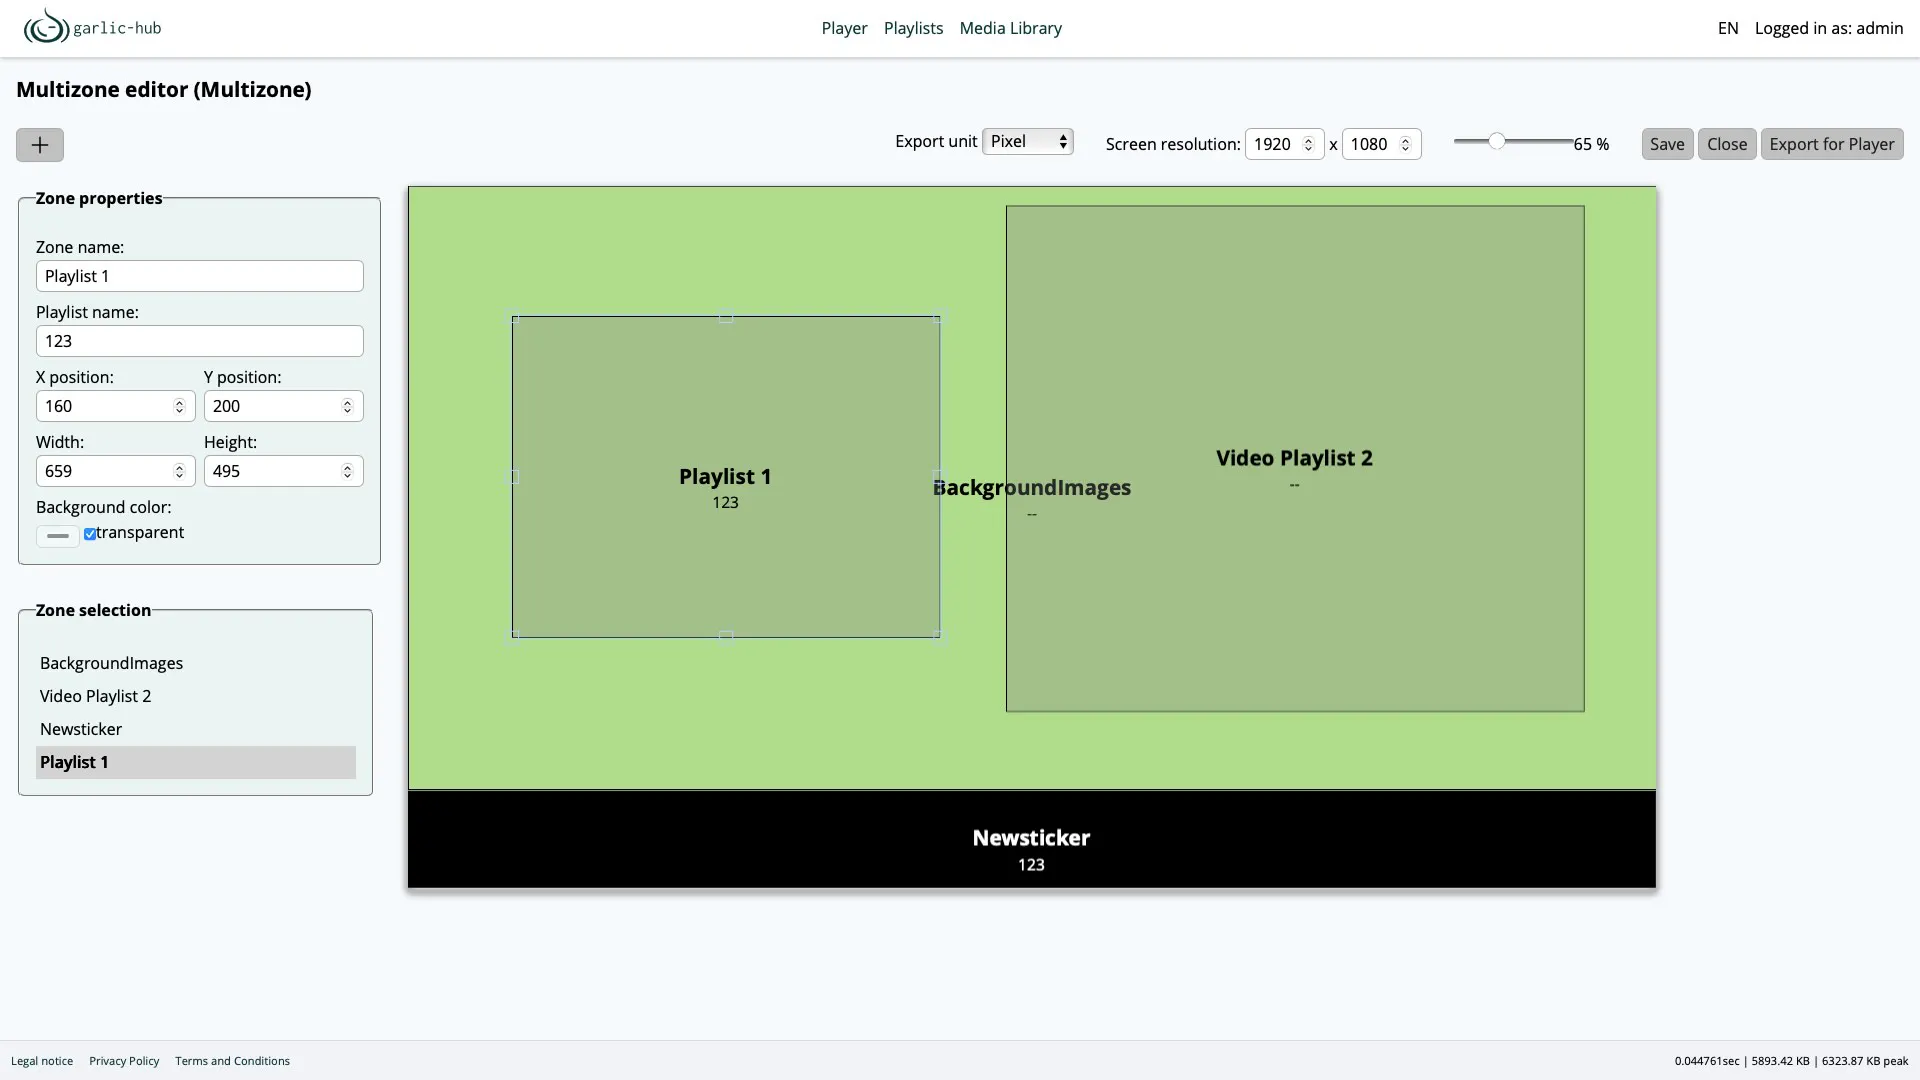Viewport: 1920px width, 1080px height.
Task: Click the Multizone editor heading
Action: [x=164, y=90]
